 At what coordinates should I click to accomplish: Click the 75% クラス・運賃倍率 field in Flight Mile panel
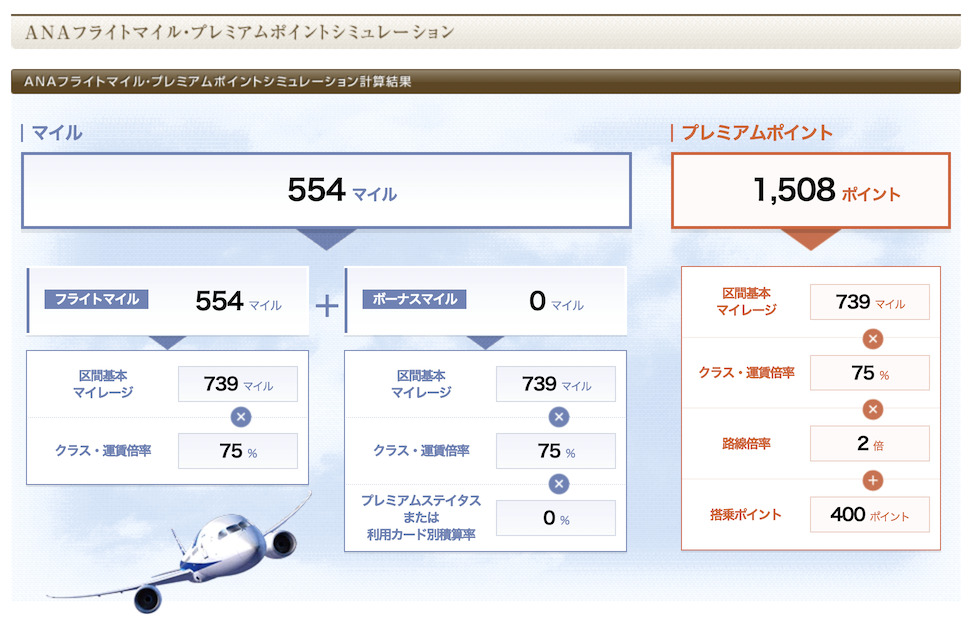click(237, 451)
